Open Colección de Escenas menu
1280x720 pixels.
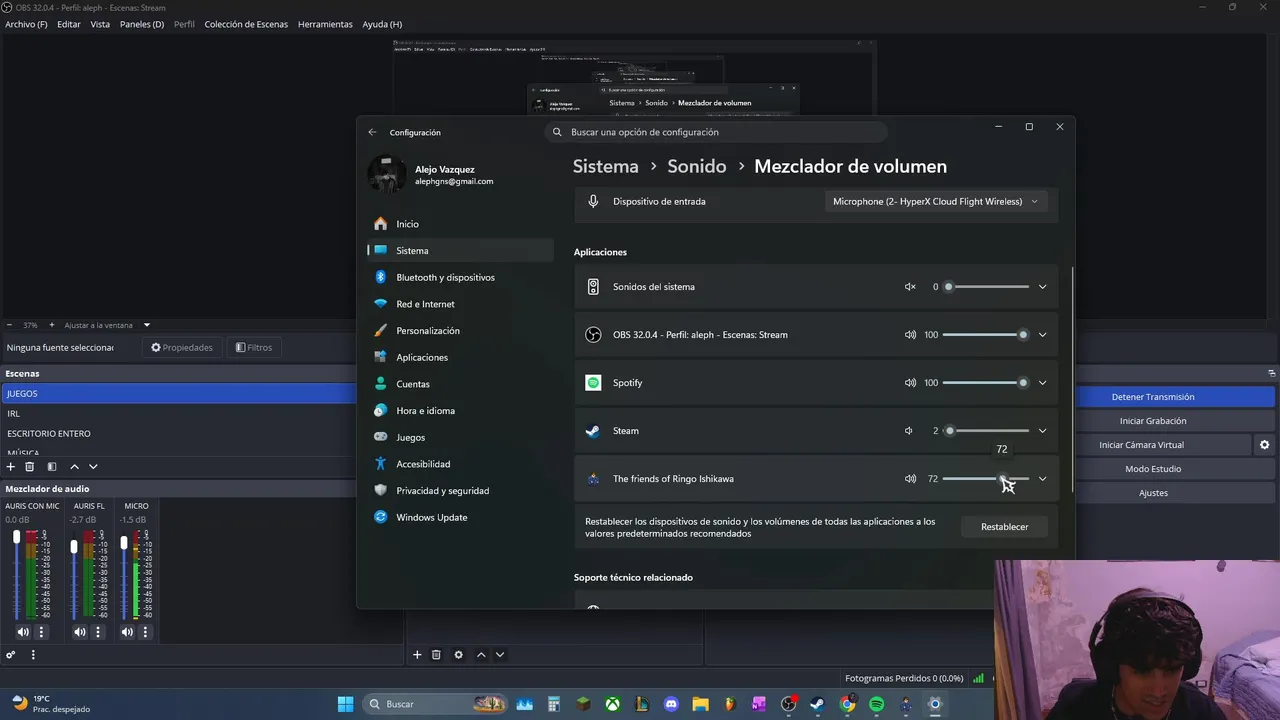point(246,24)
